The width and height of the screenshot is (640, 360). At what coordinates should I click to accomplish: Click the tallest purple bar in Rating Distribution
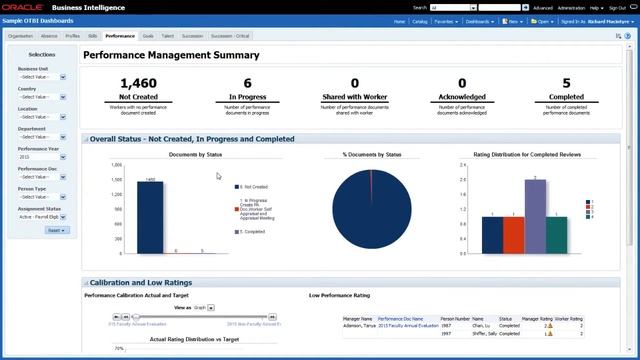(x=535, y=216)
